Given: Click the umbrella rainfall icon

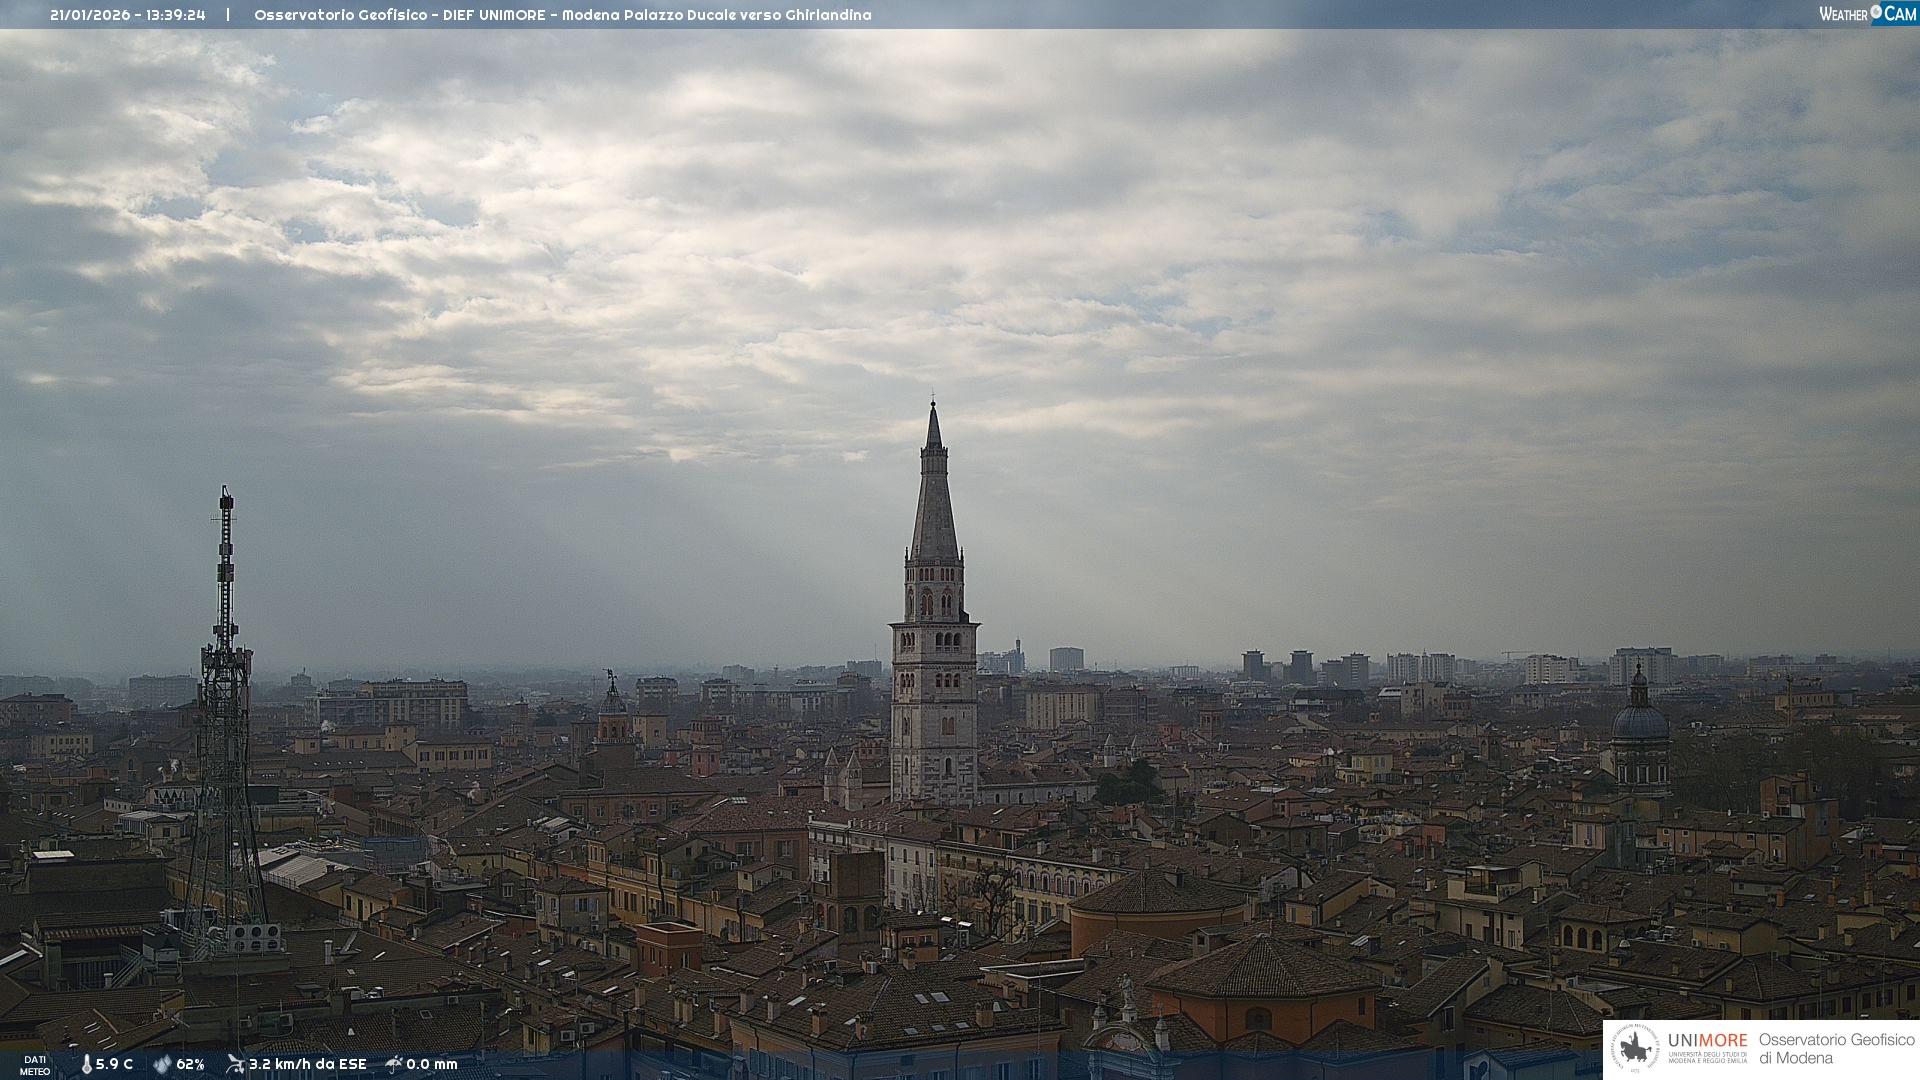Looking at the screenshot, I should point(394,1064).
